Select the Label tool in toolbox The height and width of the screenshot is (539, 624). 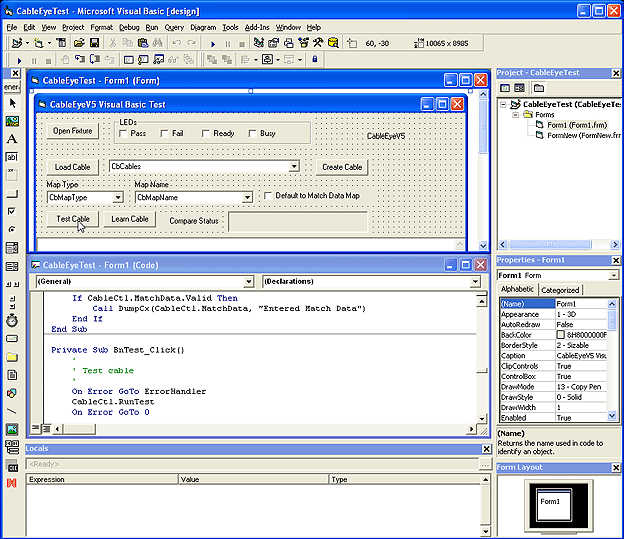point(12,139)
